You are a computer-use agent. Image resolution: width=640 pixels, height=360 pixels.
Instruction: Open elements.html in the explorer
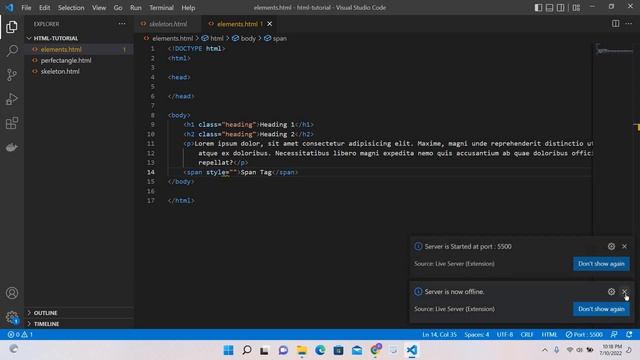point(79,49)
